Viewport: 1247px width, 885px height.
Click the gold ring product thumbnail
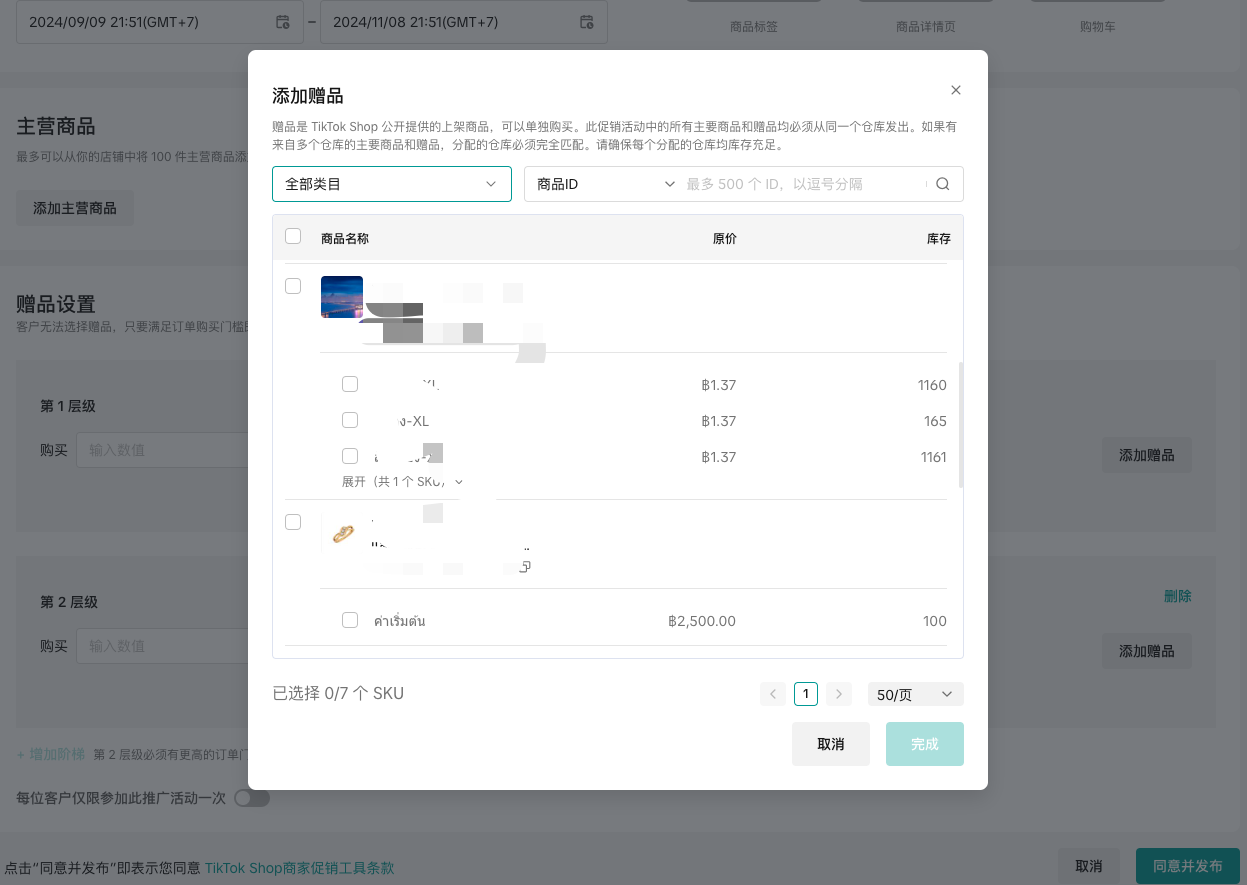(342, 534)
